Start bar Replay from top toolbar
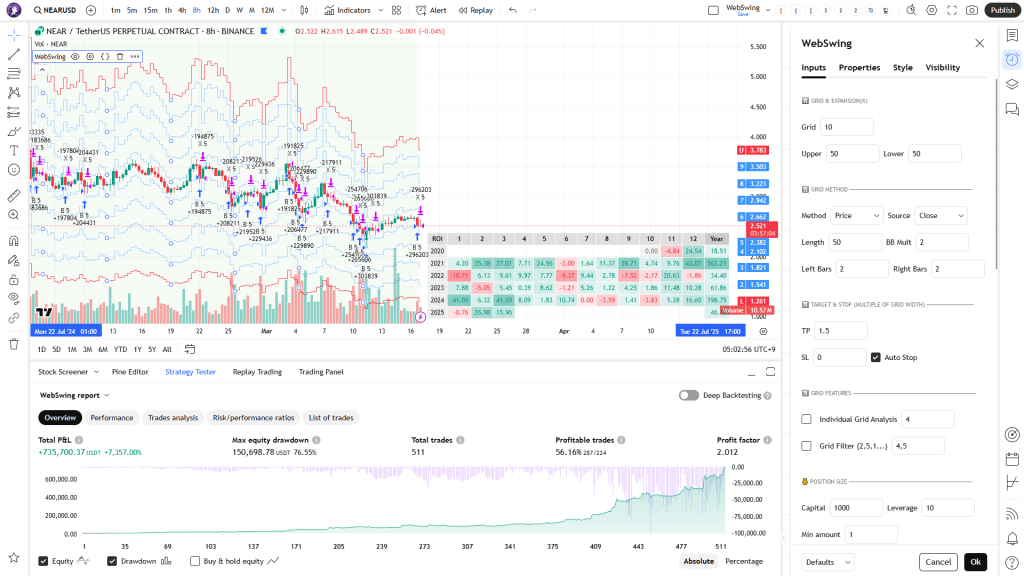Viewport: 1024px width, 576px height. pyautogui.click(x=475, y=10)
